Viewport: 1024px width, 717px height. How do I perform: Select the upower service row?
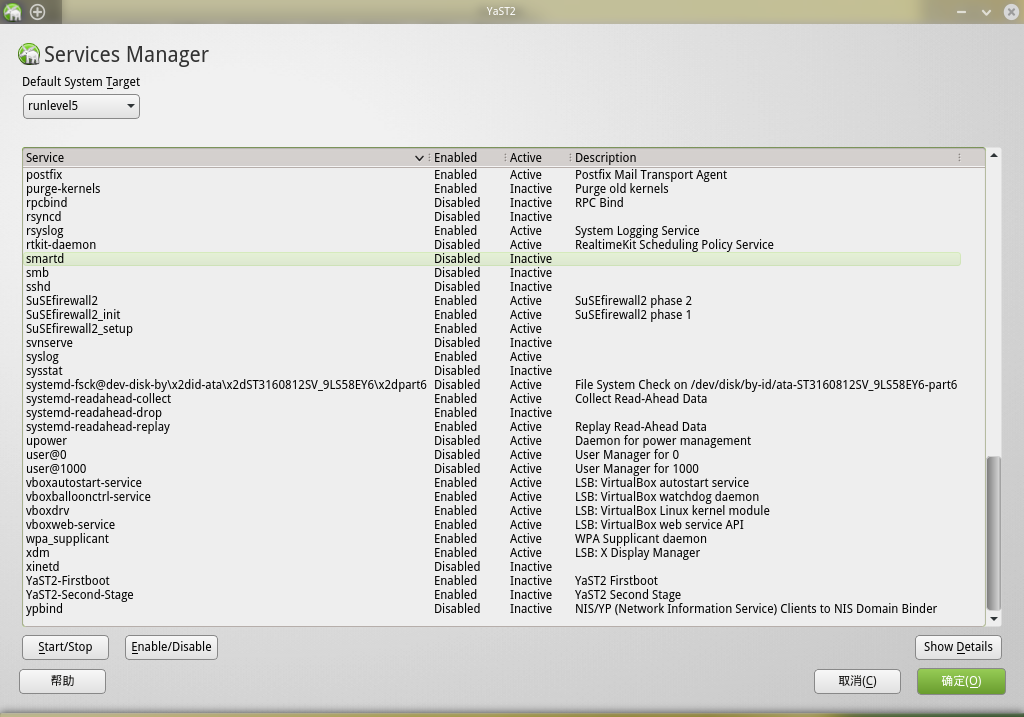pos(492,441)
